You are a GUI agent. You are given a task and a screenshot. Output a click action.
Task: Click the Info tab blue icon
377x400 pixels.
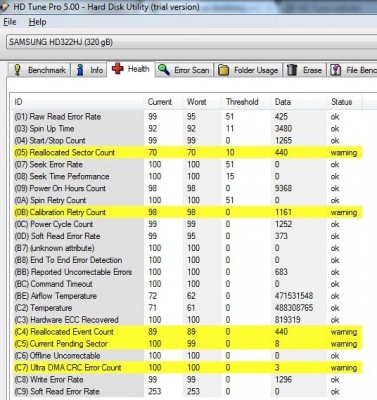(x=80, y=70)
